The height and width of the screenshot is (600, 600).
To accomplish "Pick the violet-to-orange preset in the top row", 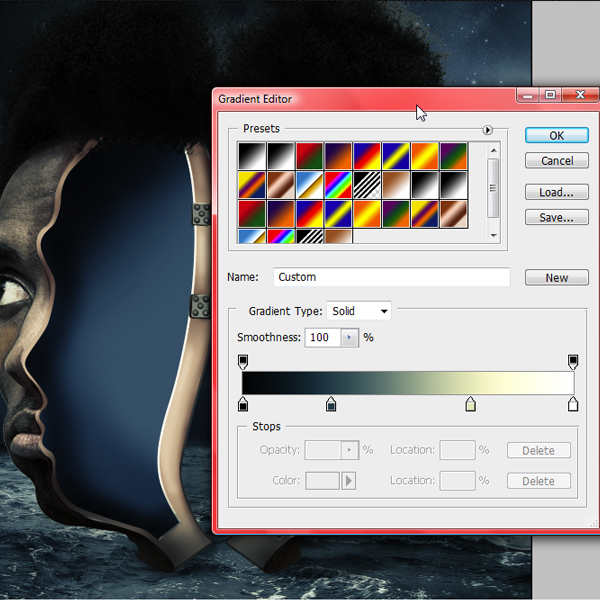I will point(338,156).
